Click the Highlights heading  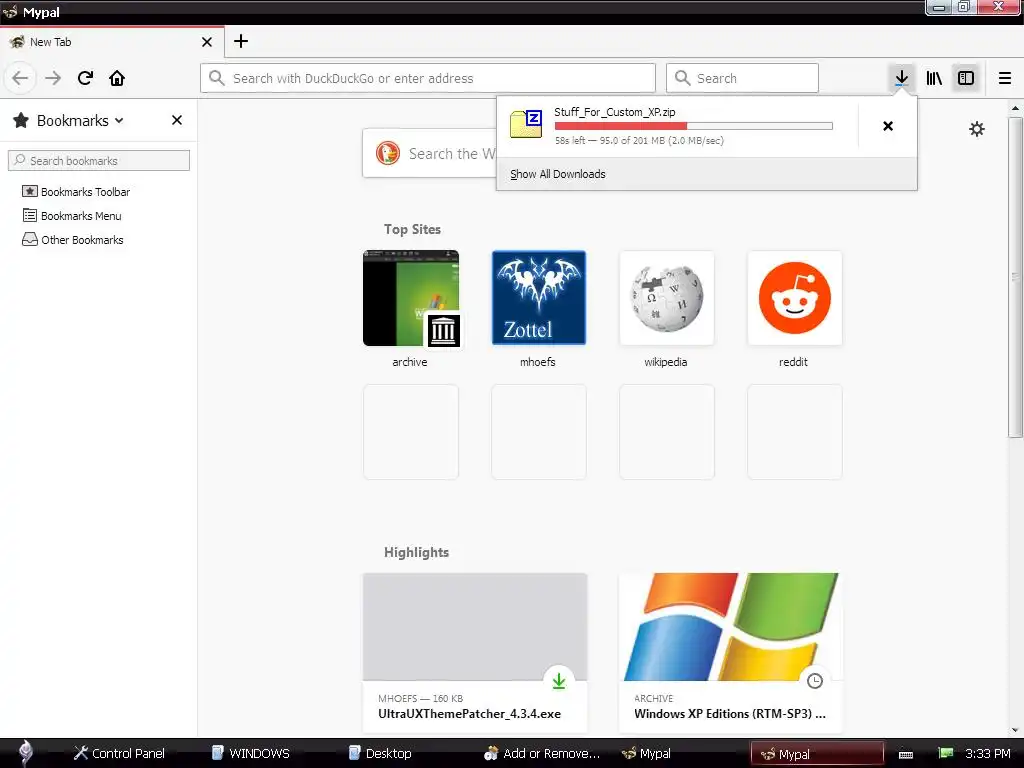pos(416,552)
